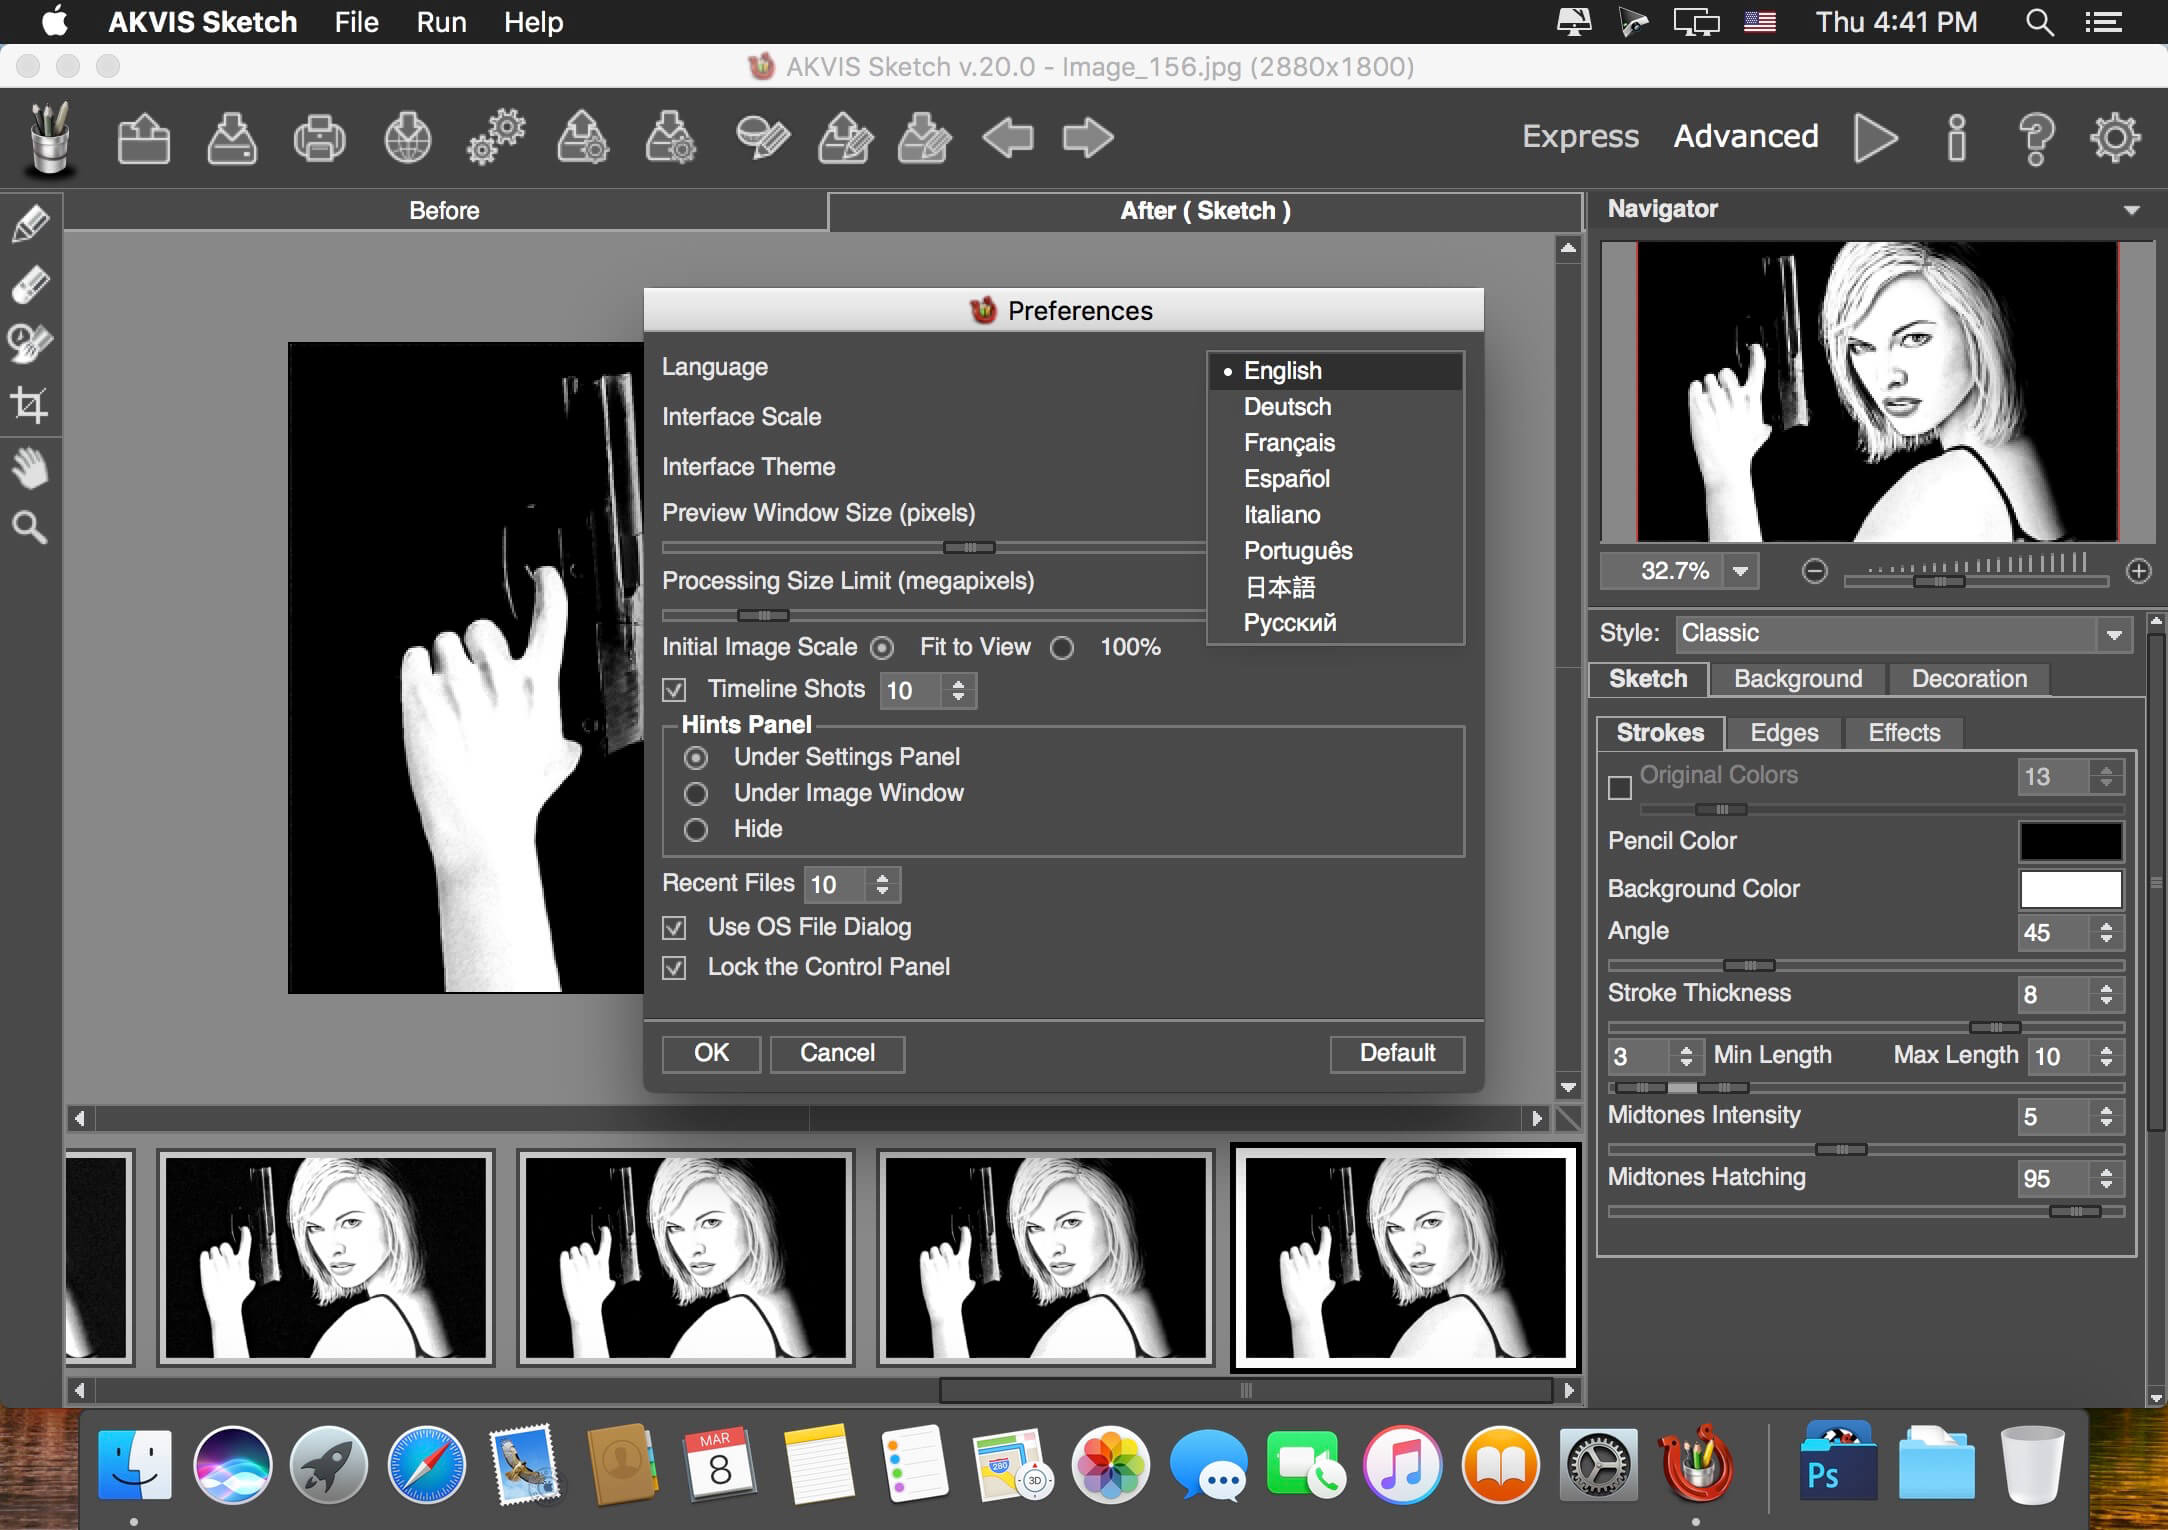Click the Recent Files number field
Viewport: 2168px width, 1530px height.
pyautogui.click(x=838, y=885)
